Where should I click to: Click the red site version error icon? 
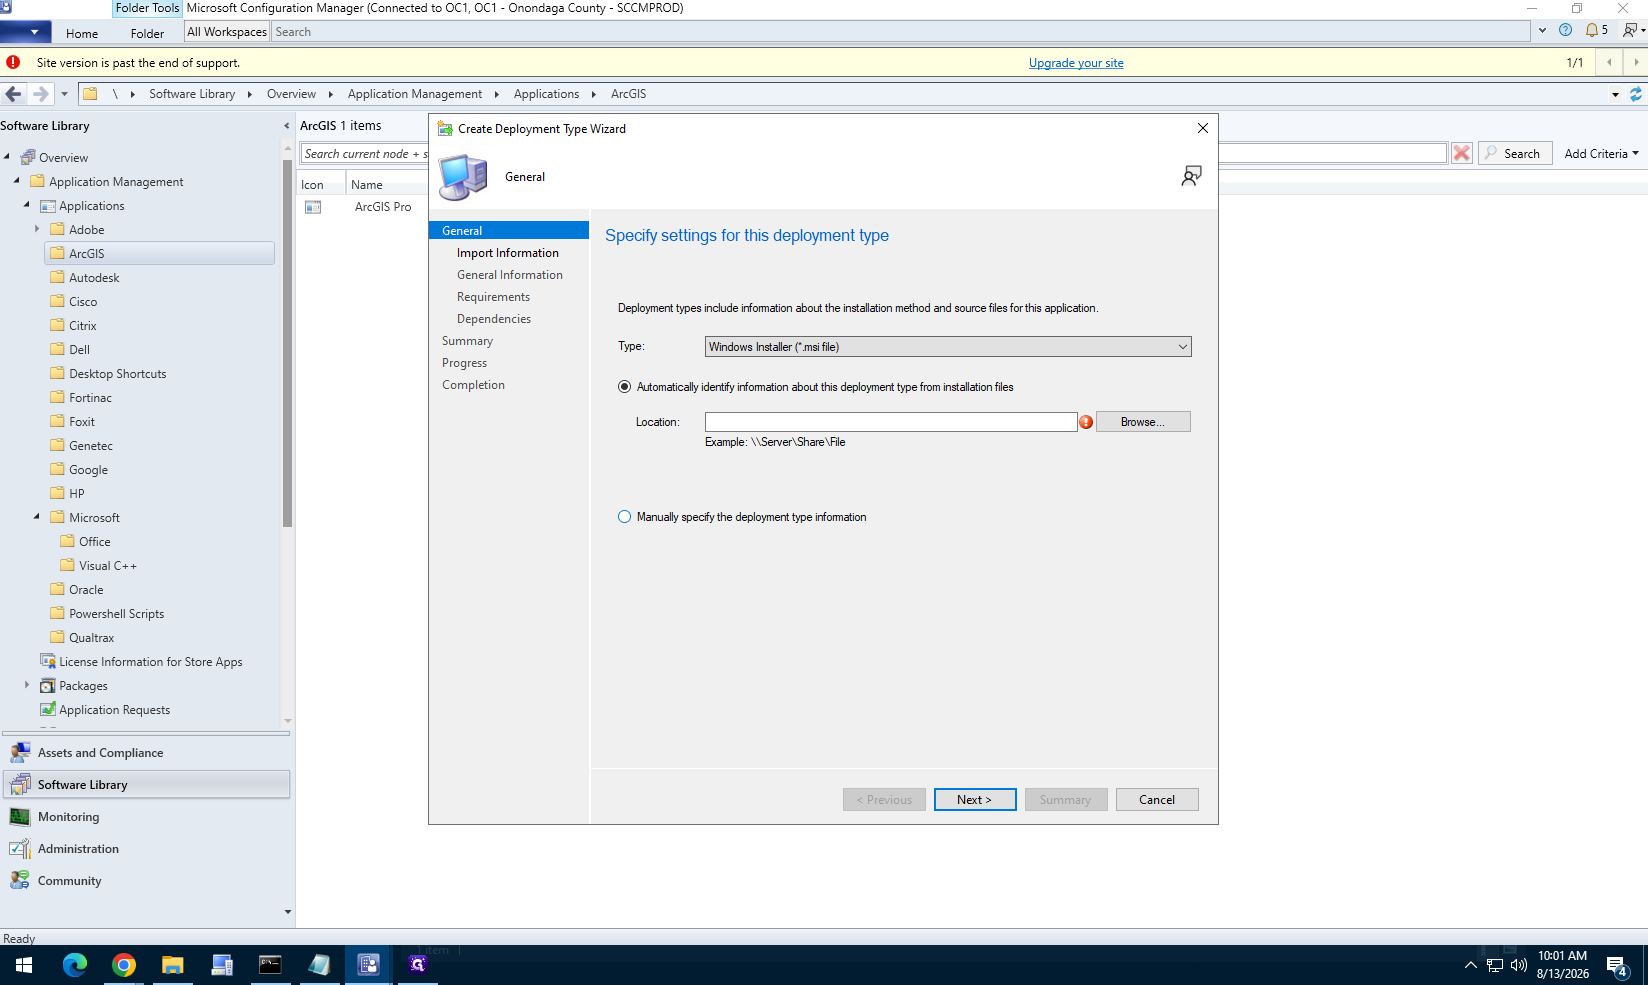(13, 62)
